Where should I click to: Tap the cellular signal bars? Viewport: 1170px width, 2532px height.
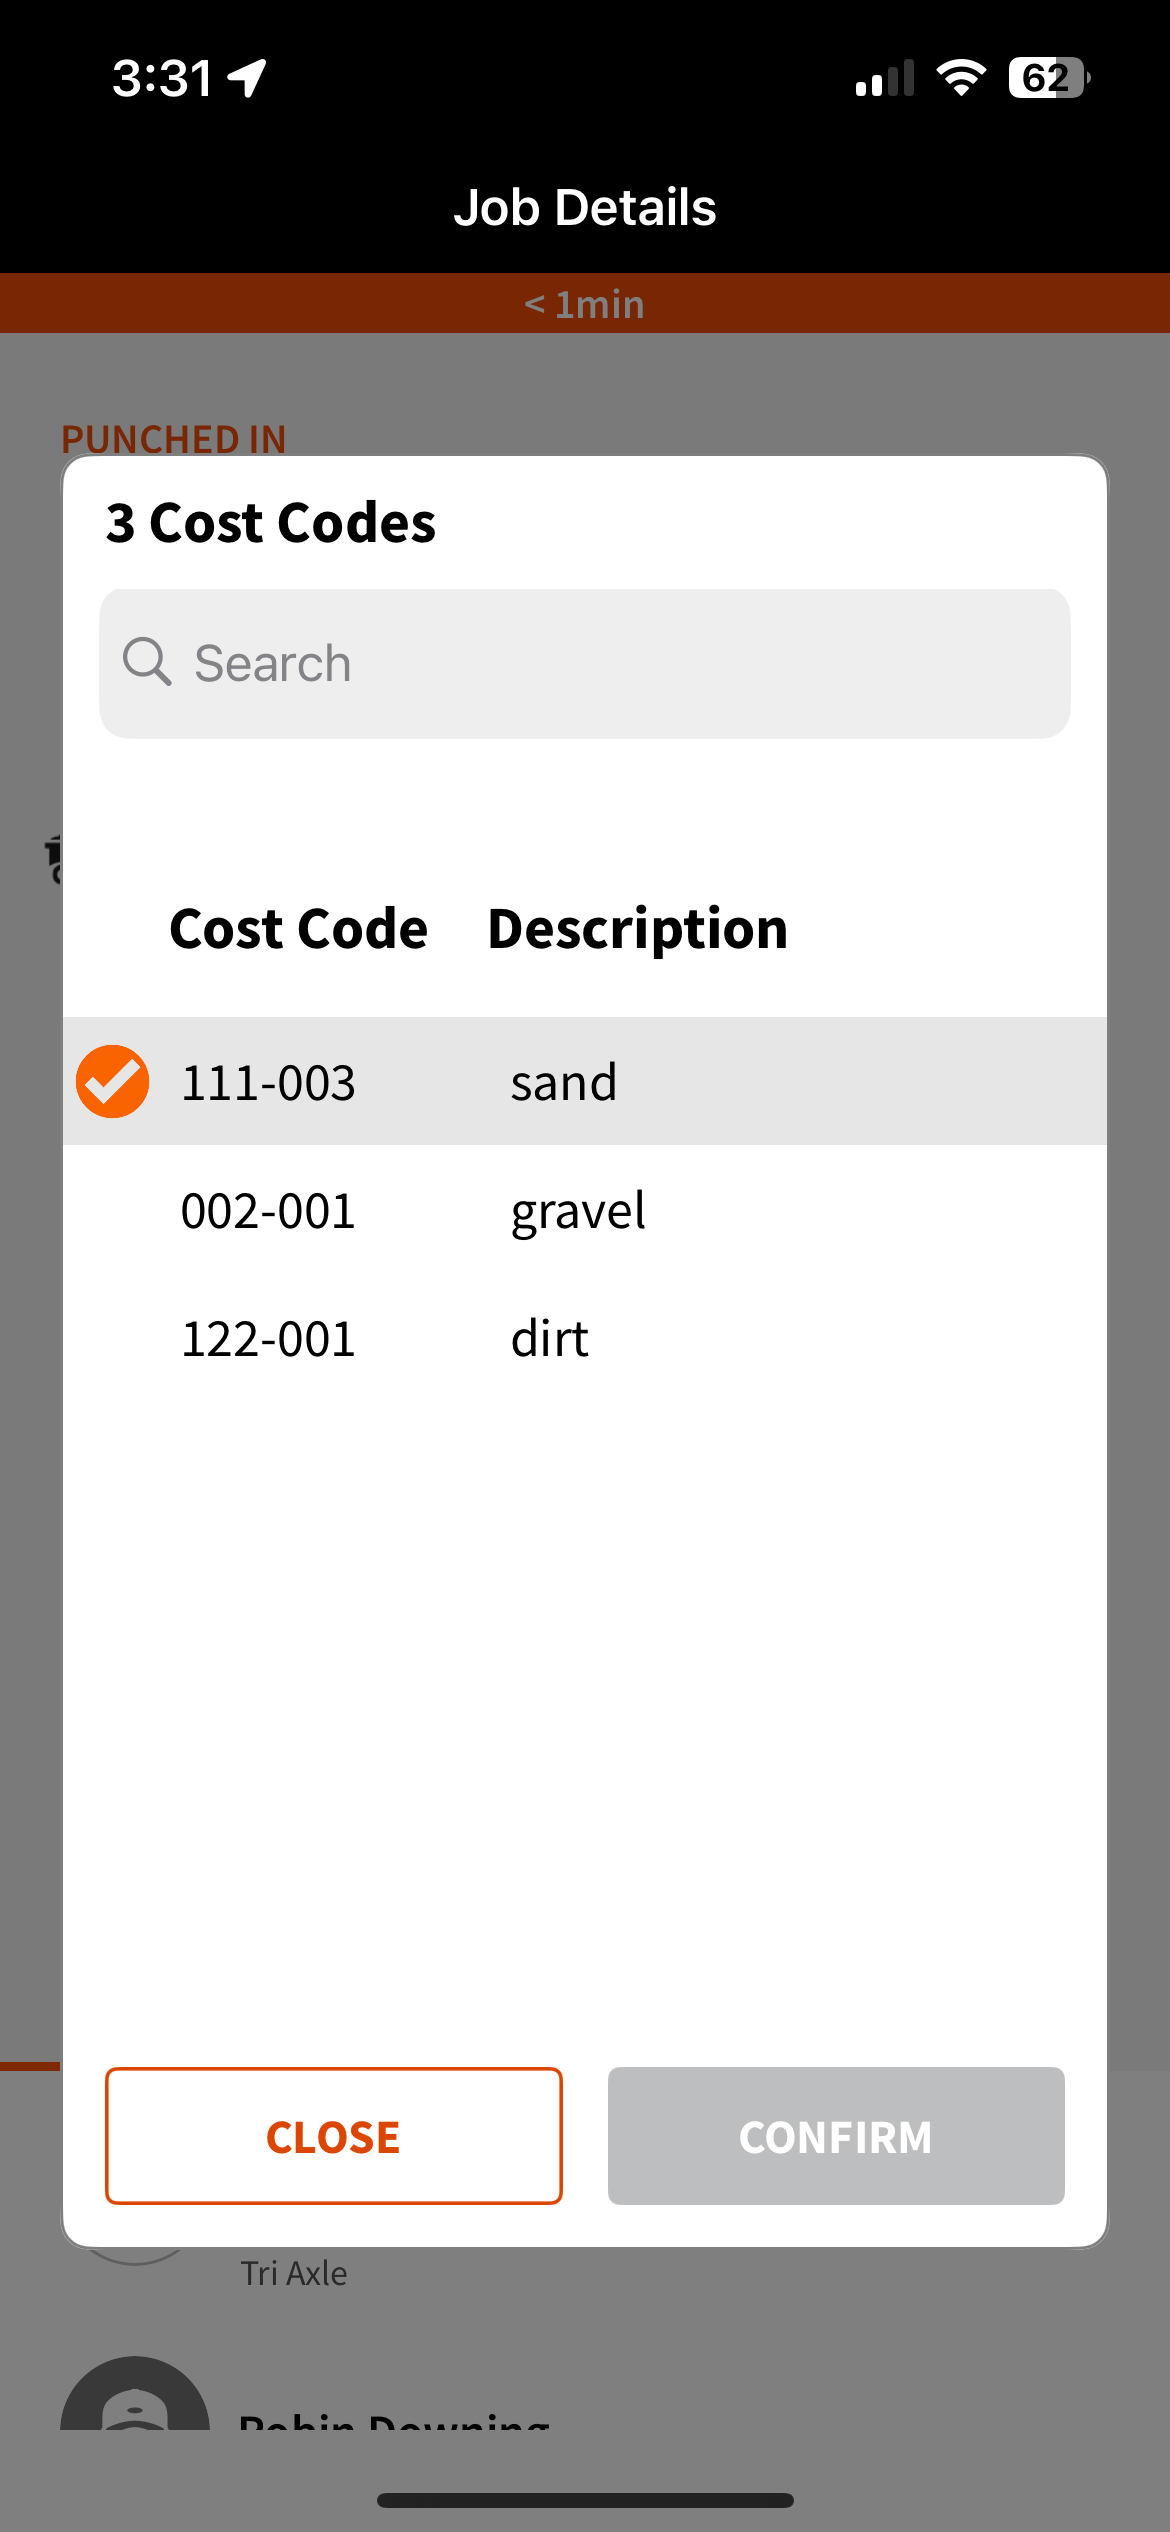point(885,78)
